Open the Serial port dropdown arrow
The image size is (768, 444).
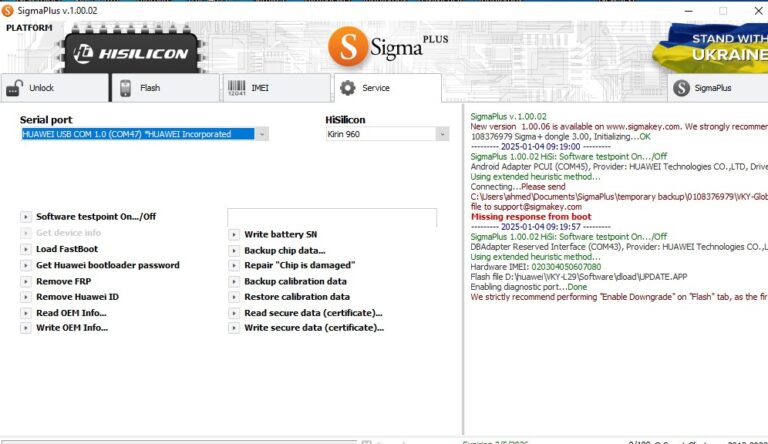pos(262,134)
